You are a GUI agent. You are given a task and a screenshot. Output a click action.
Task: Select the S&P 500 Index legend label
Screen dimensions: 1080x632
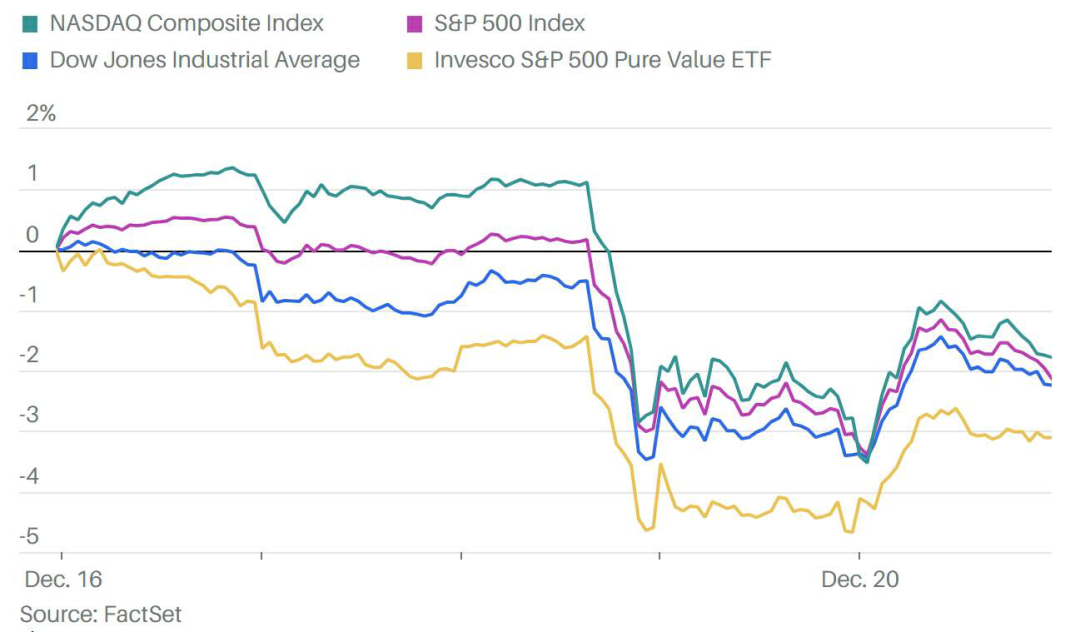point(510,23)
